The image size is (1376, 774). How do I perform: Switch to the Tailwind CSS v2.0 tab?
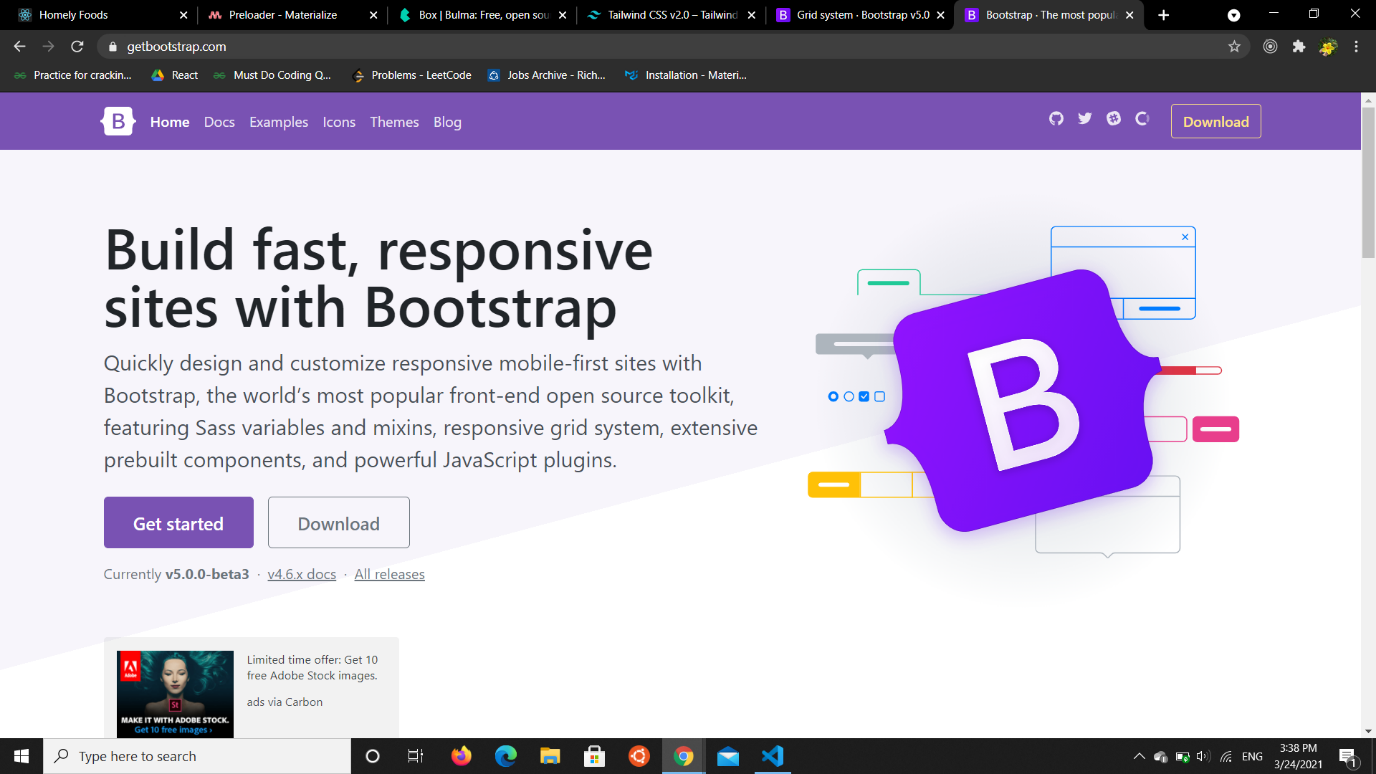pyautogui.click(x=670, y=15)
